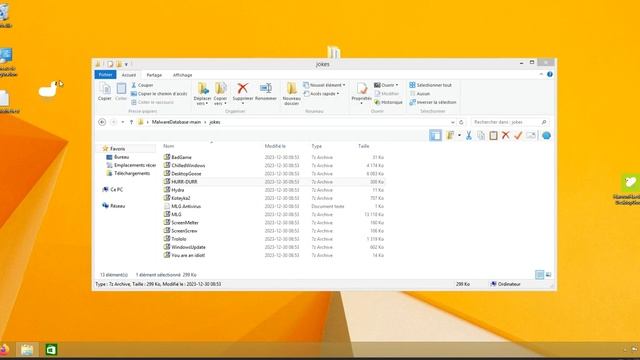Open the Accès rapide dropdown
Viewport: 640px width, 360px height.
321,94
